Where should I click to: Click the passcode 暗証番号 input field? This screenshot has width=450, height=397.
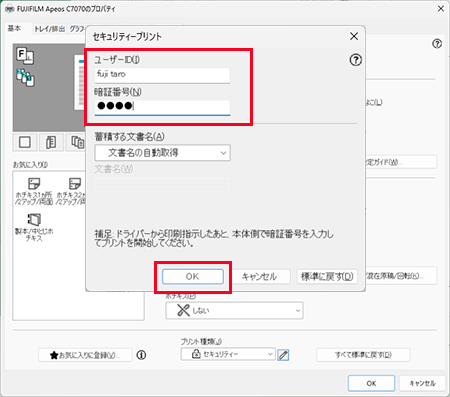[x=162, y=107]
